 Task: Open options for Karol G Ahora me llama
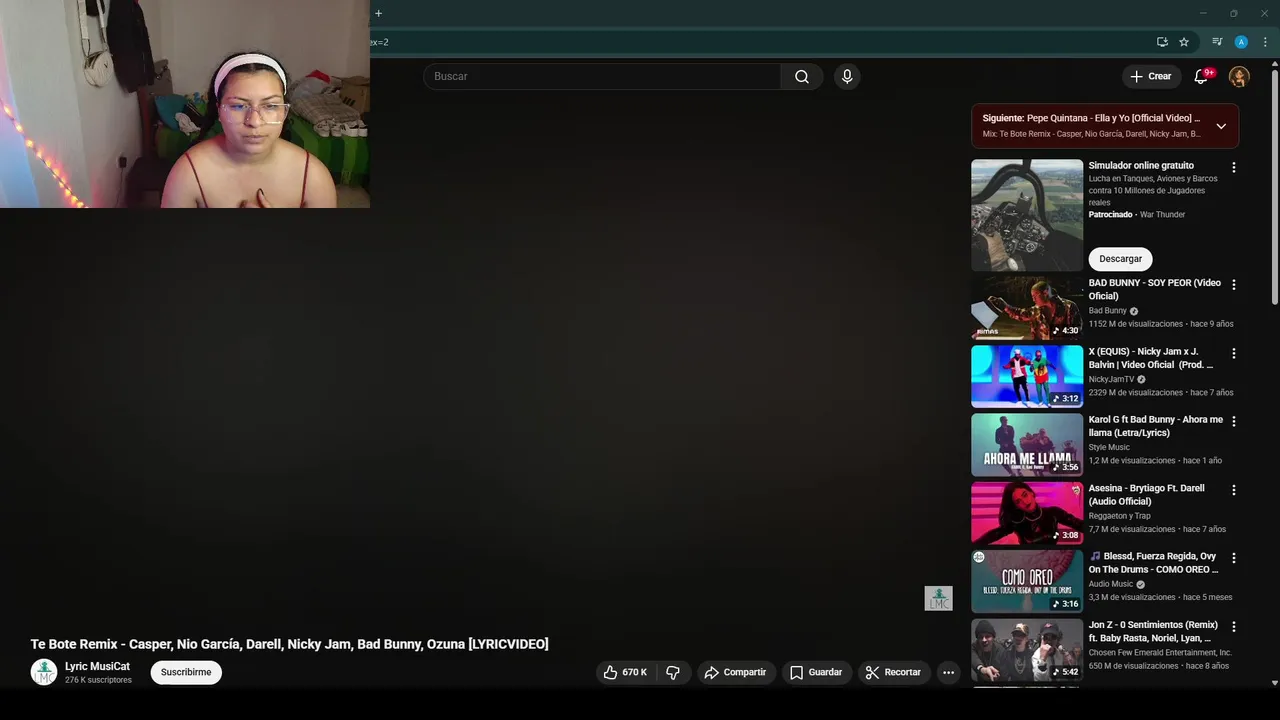1233,422
